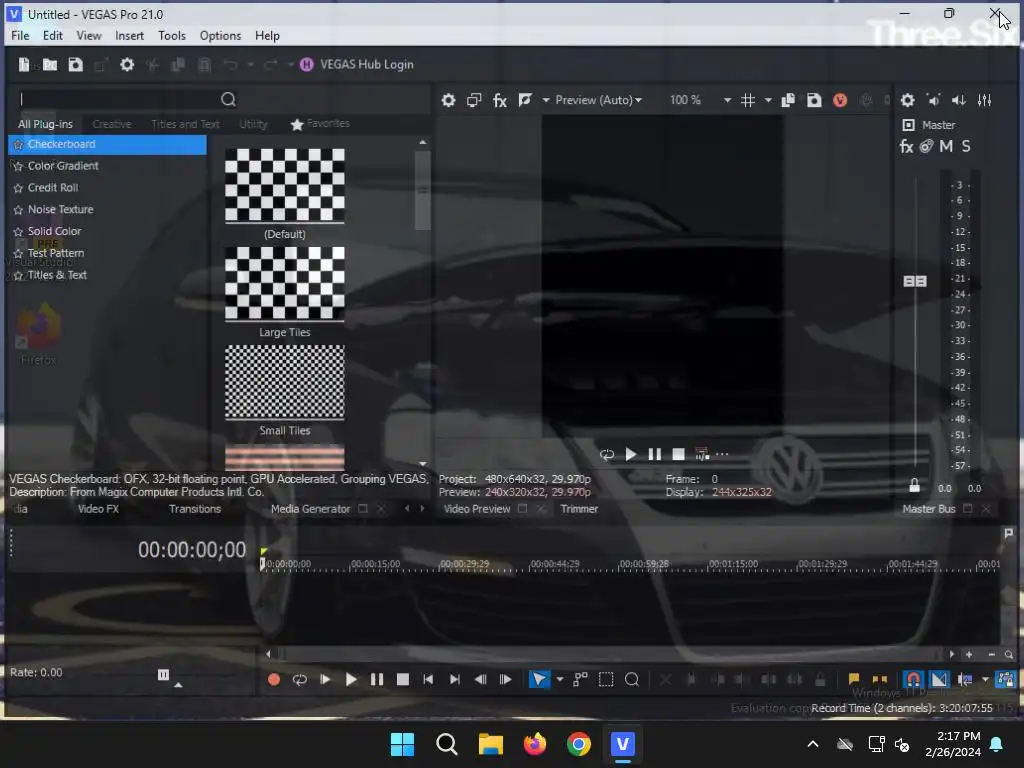Toggle loop playback in video preview
1024x768 pixels.
(607, 455)
